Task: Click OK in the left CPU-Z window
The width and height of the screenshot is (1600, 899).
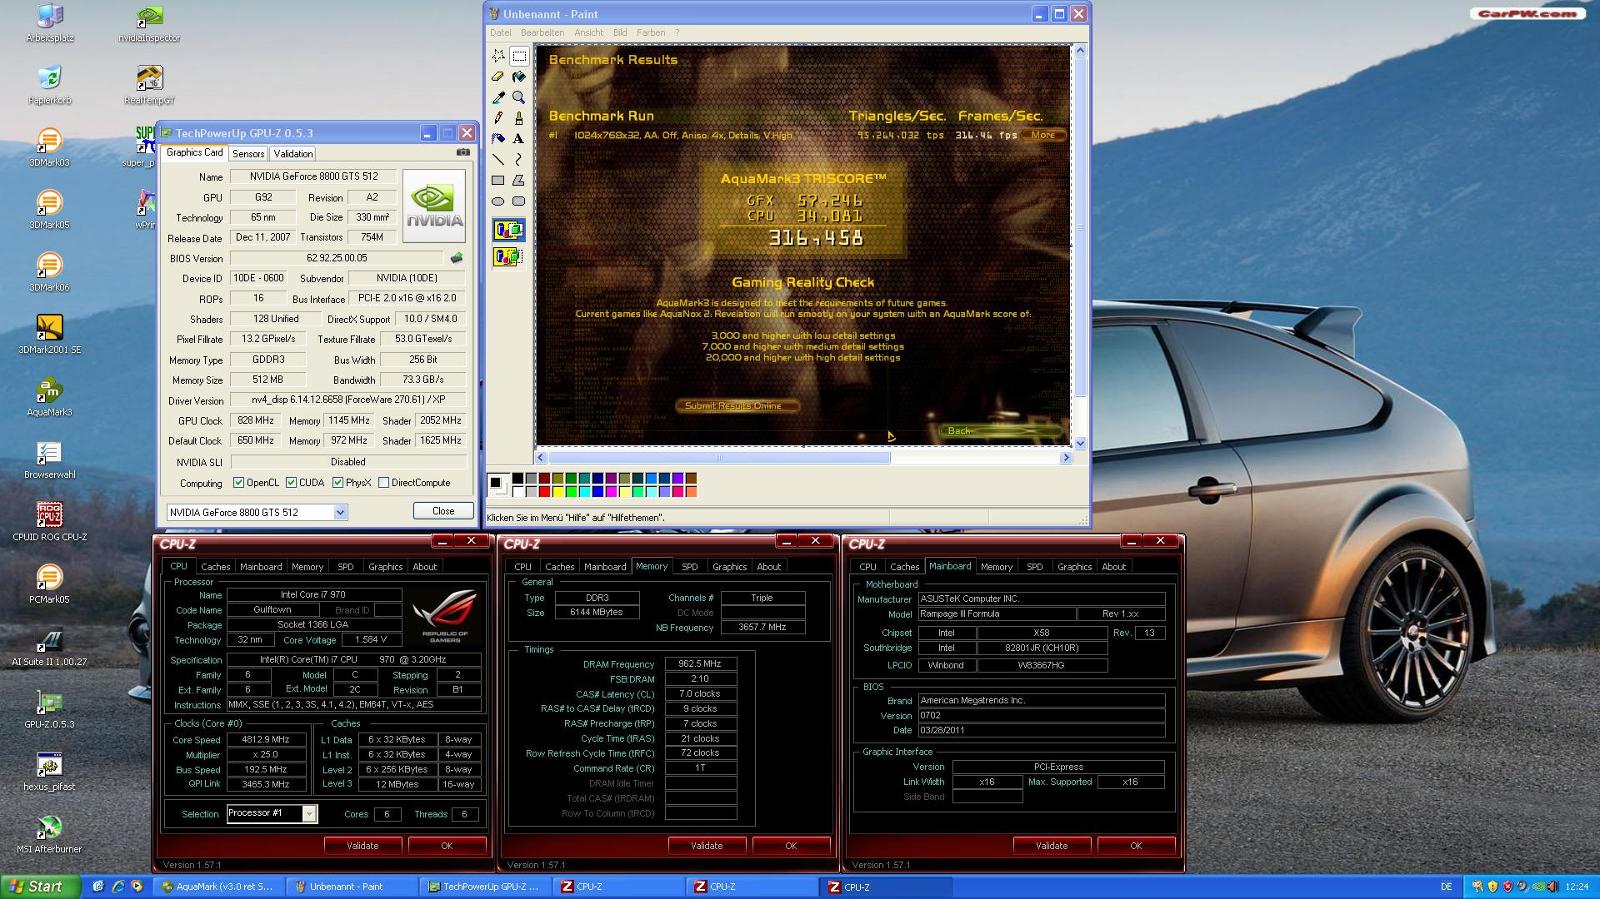Action: point(447,846)
